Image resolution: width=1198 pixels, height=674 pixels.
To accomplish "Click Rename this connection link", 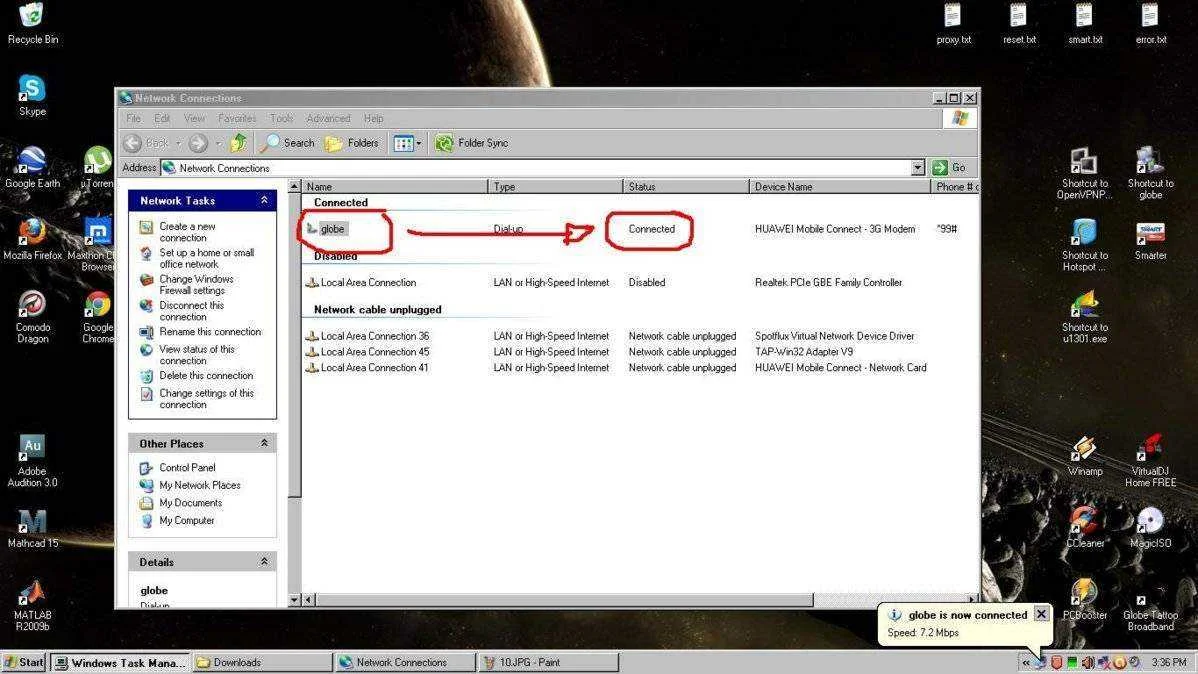I will click(210, 332).
